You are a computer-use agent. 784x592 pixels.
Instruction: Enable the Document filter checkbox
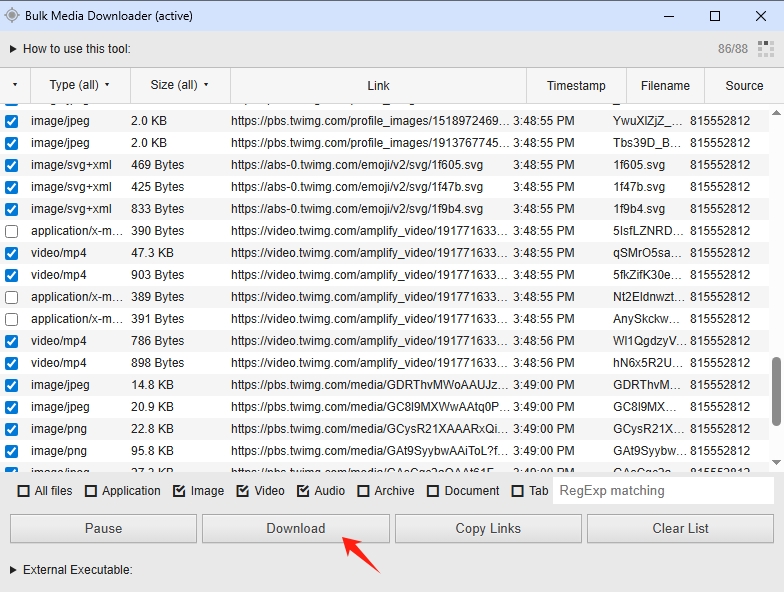point(433,491)
